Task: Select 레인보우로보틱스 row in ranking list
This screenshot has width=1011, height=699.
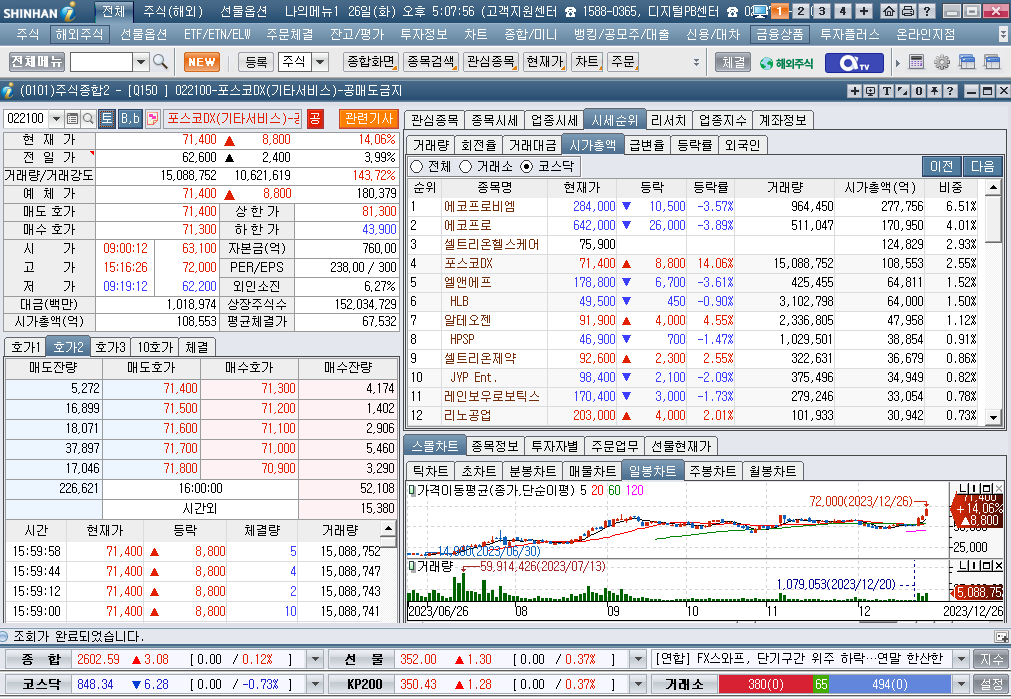Action: [x=693, y=397]
